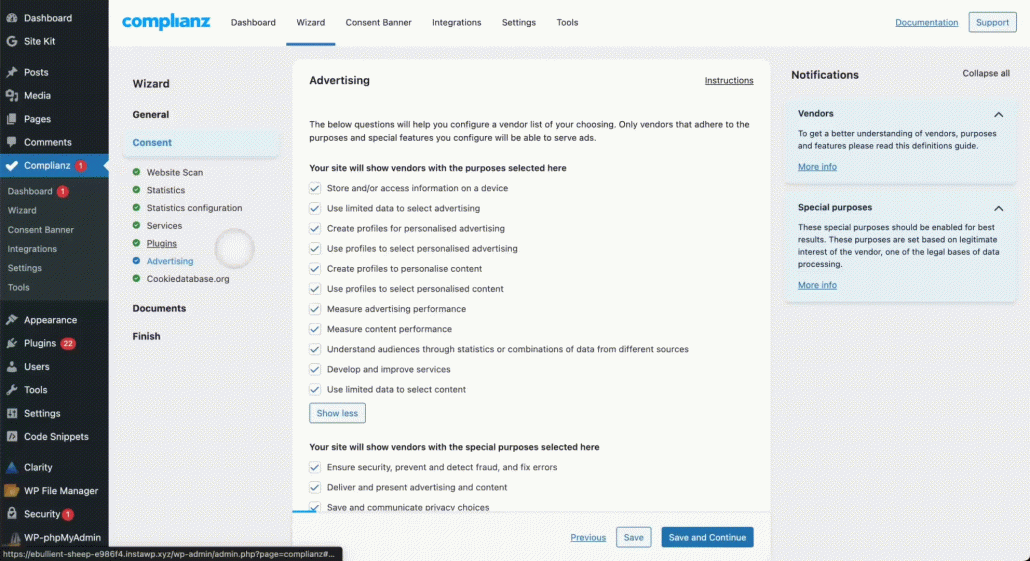Viewport: 1030px width, 561px height.
Task: Click the Code Snippets icon
Action: pos(12,437)
